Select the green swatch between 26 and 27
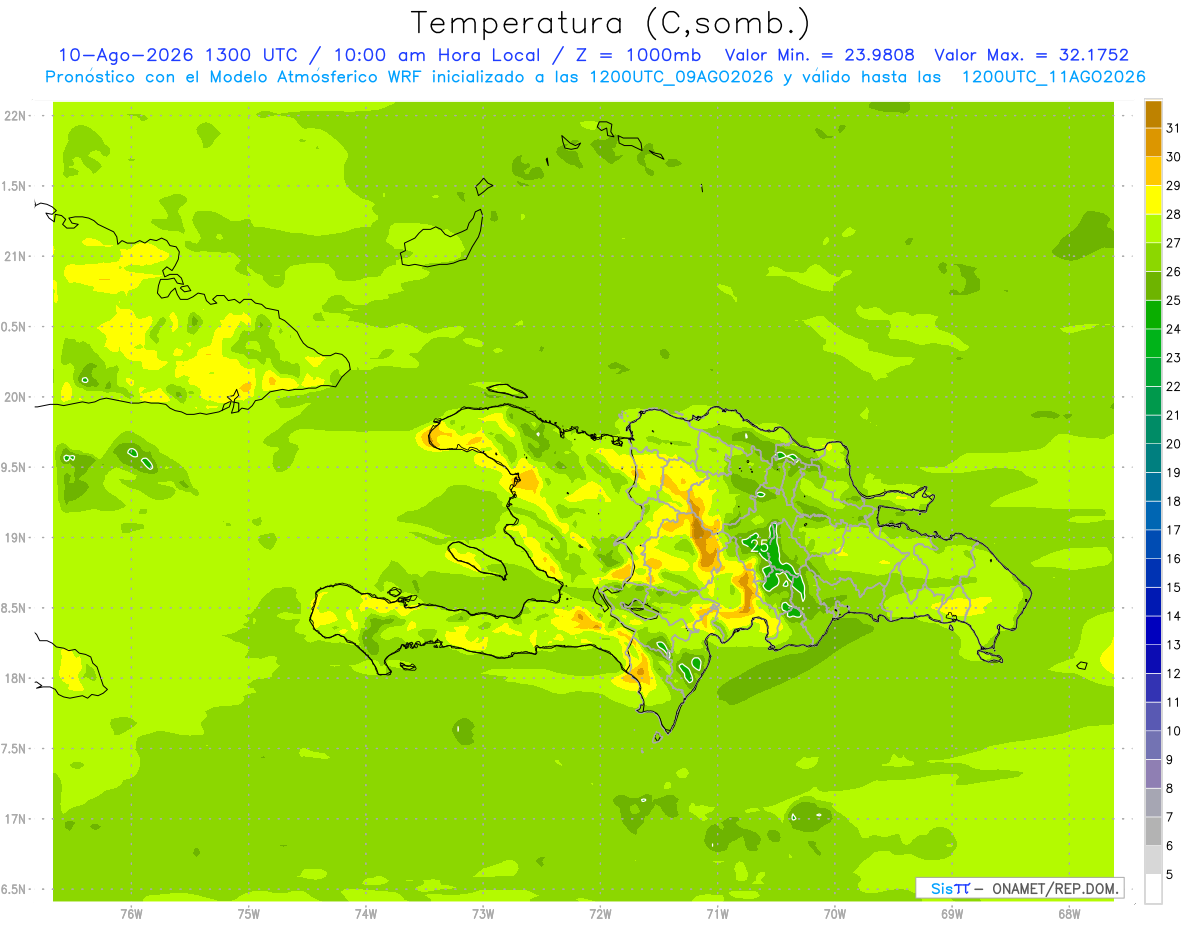This screenshot has height=927, width=1200. pyautogui.click(x=1153, y=257)
